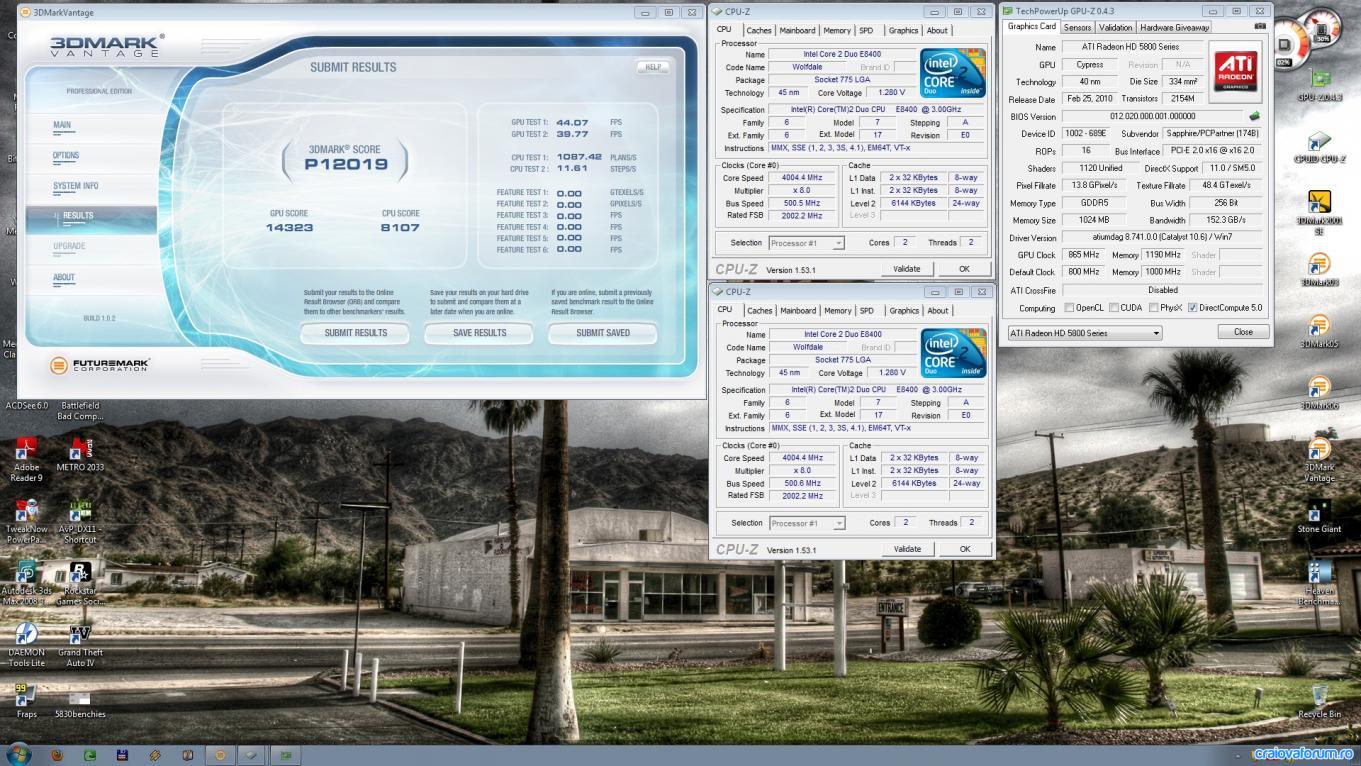
Task: Select the AvP_DX11 Shortcut desktop icon
Action: pos(80,521)
